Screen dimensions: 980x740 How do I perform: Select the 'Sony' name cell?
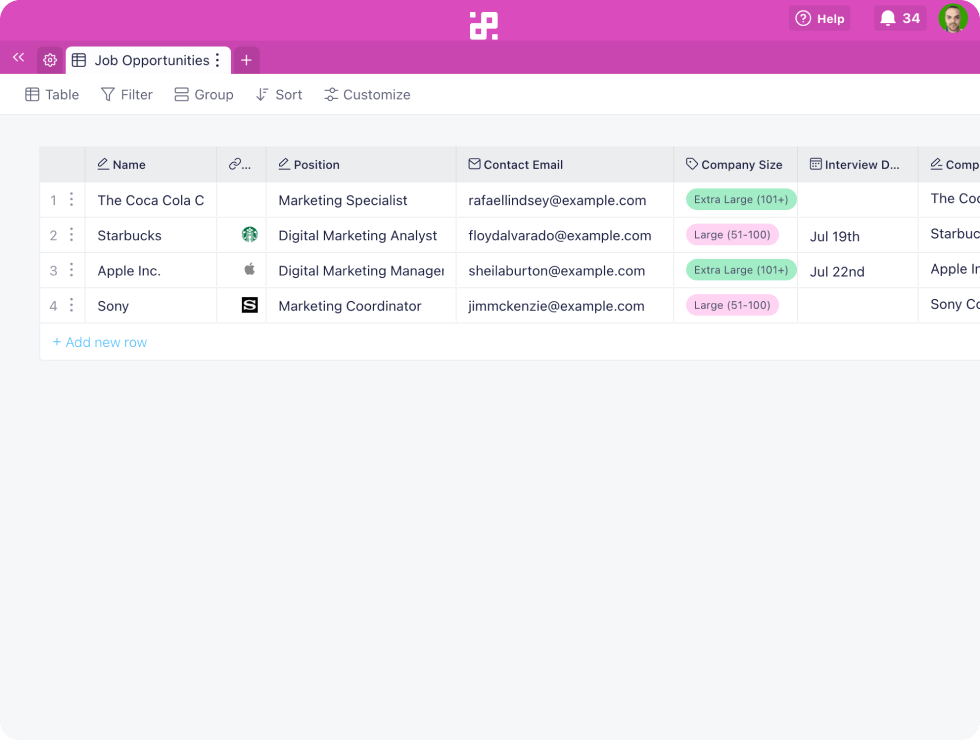click(x=151, y=306)
